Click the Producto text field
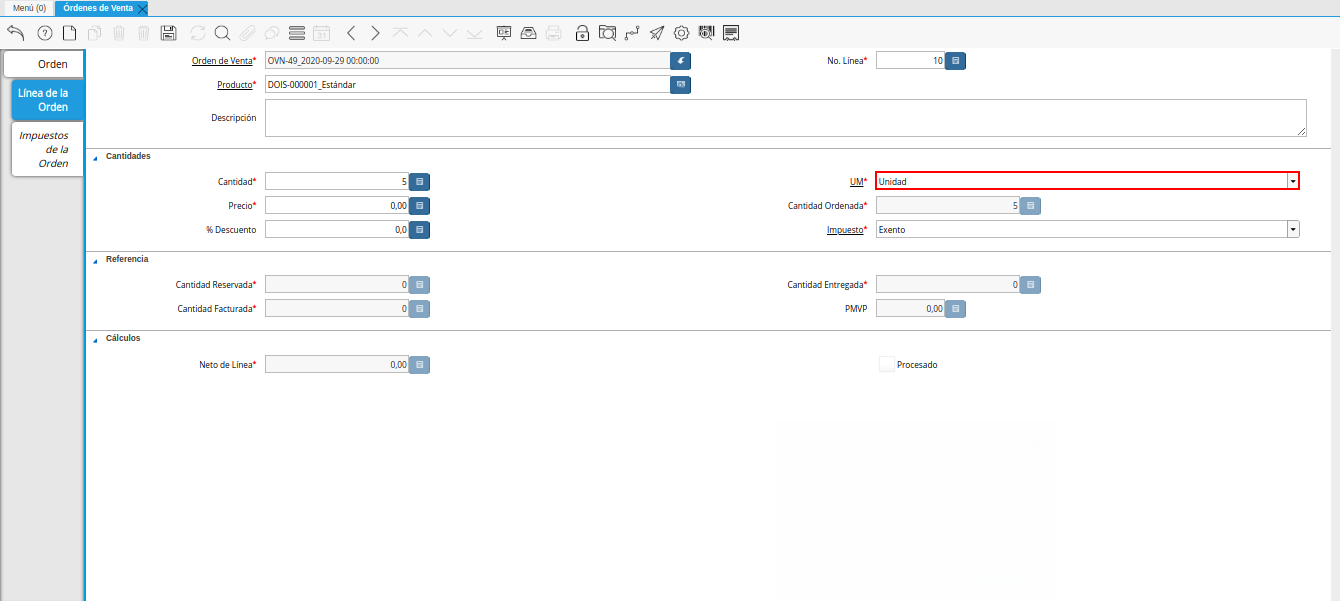Image resolution: width=1340 pixels, height=601 pixels. point(467,85)
